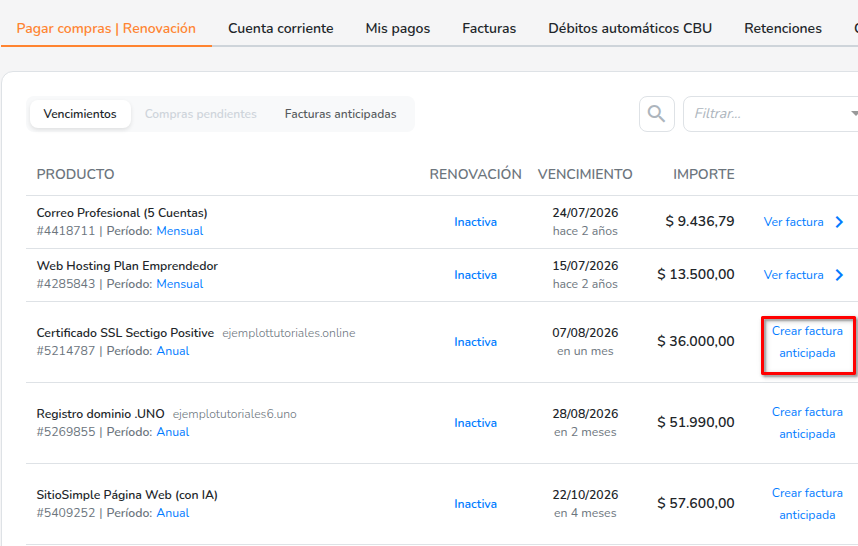Open the Retenciones tab

click(783, 28)
